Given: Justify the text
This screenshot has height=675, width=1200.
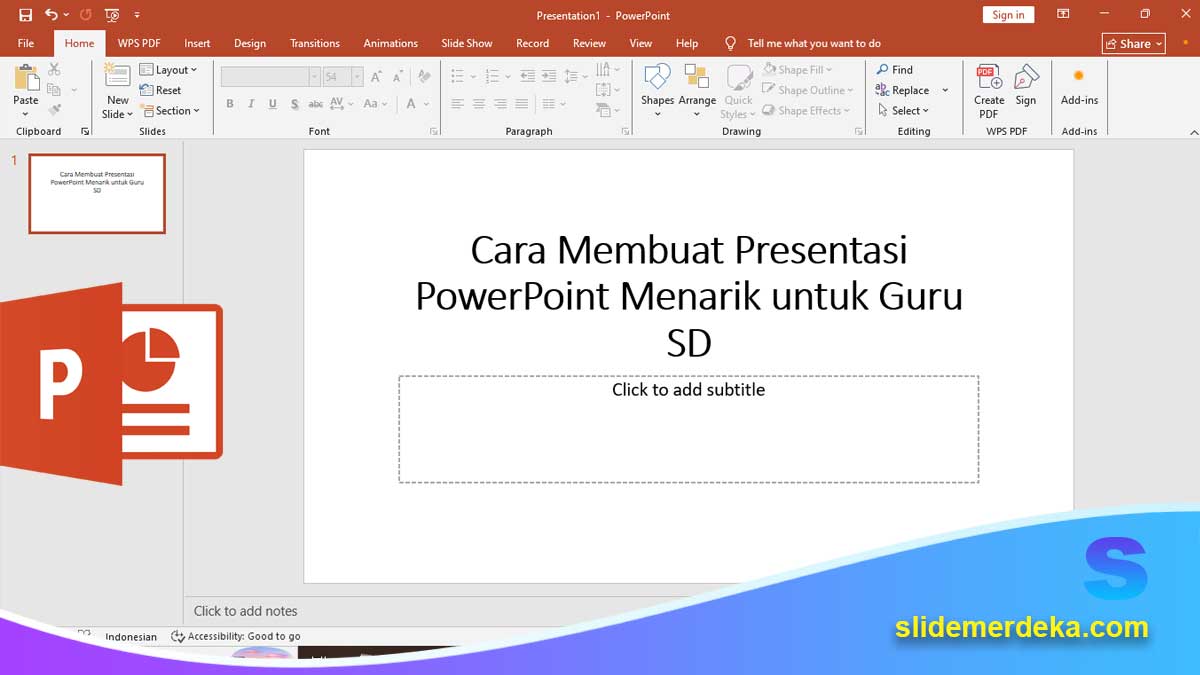Looking at the screenshot, I should (x=521, y=104).
